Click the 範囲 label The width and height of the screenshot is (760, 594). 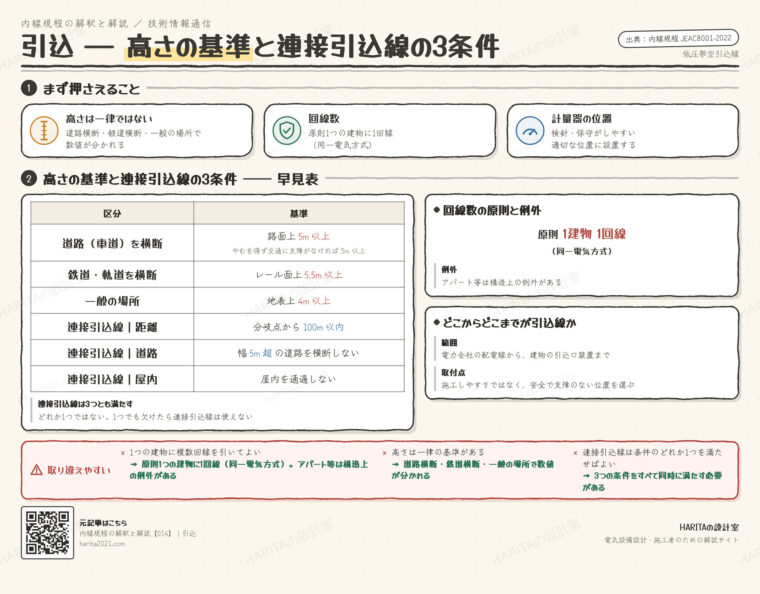tap(449, 343)
